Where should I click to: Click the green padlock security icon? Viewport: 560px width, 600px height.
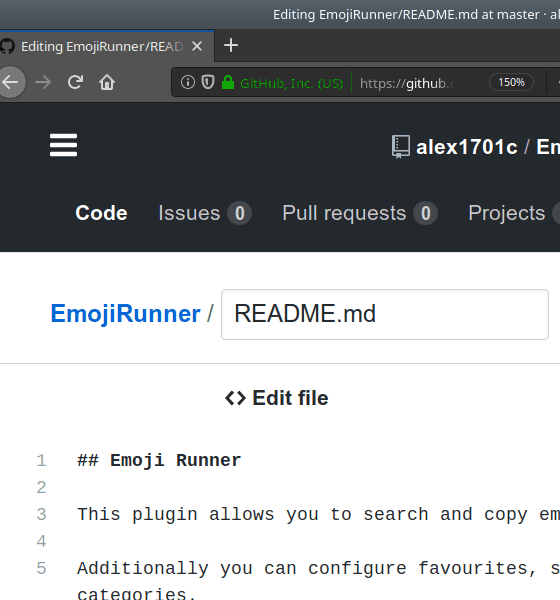coord(228,82)
